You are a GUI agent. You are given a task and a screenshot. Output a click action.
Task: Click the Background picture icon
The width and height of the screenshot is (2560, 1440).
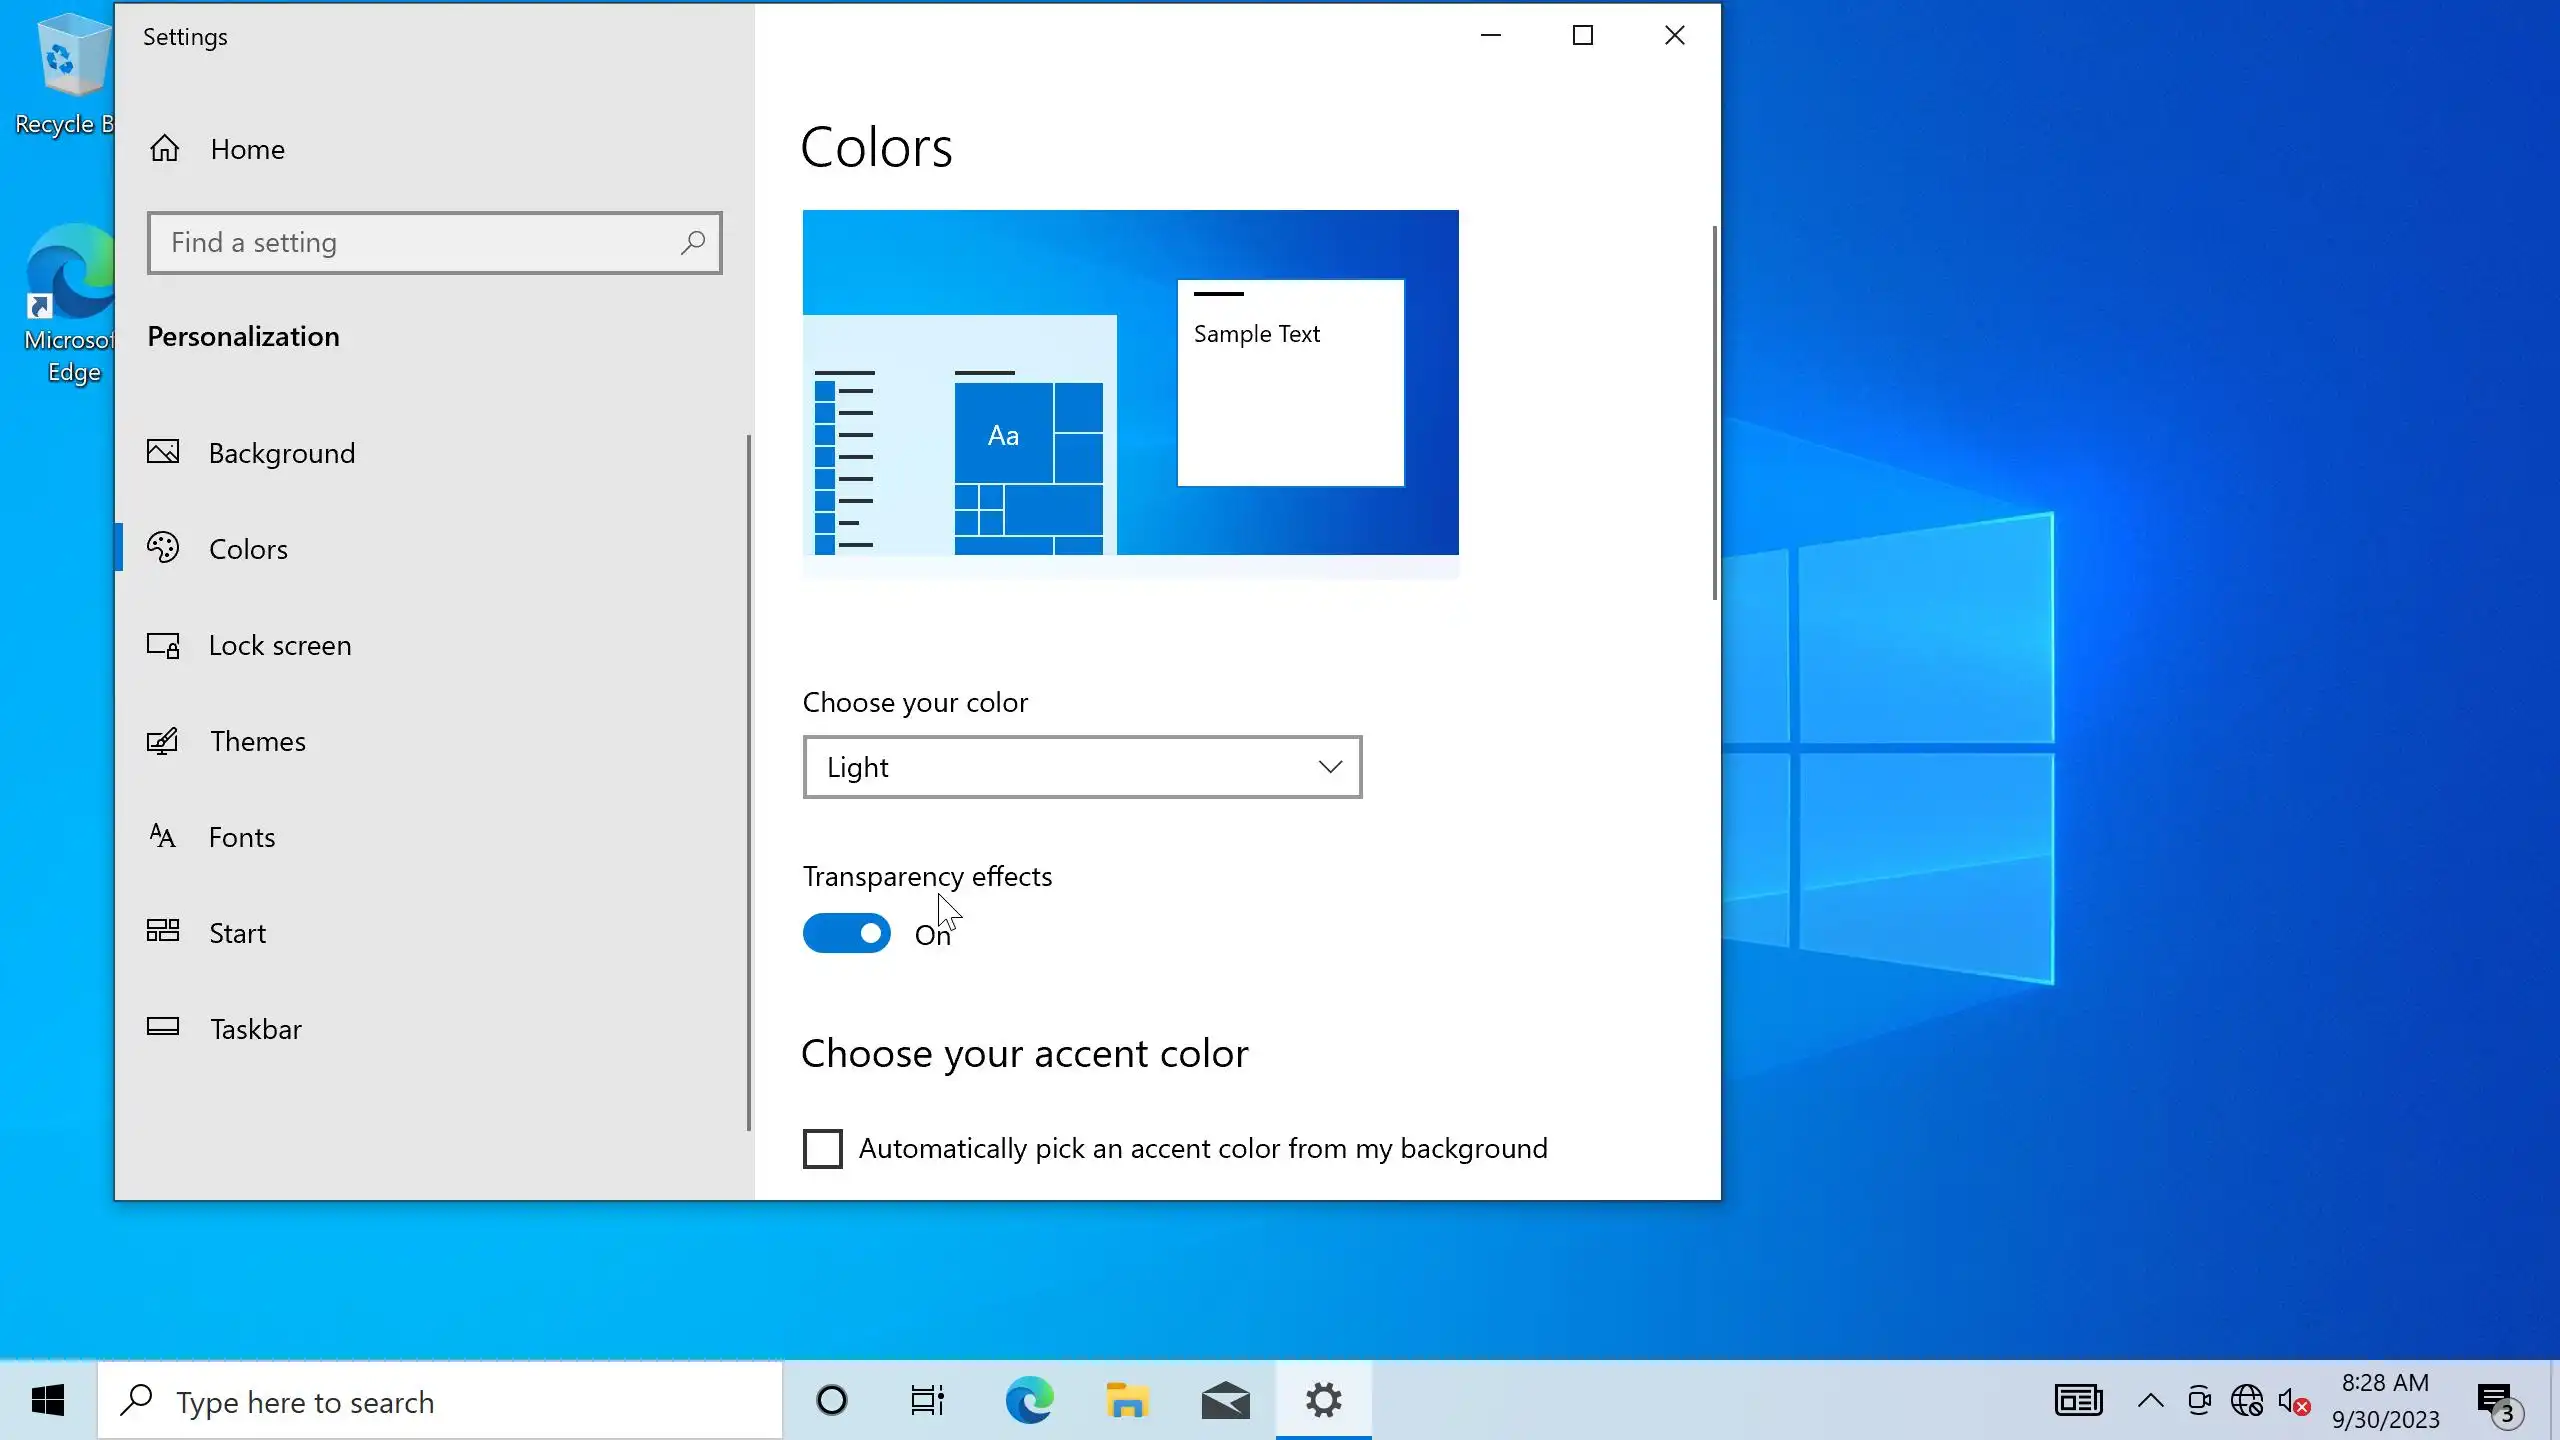click(163, 452)
